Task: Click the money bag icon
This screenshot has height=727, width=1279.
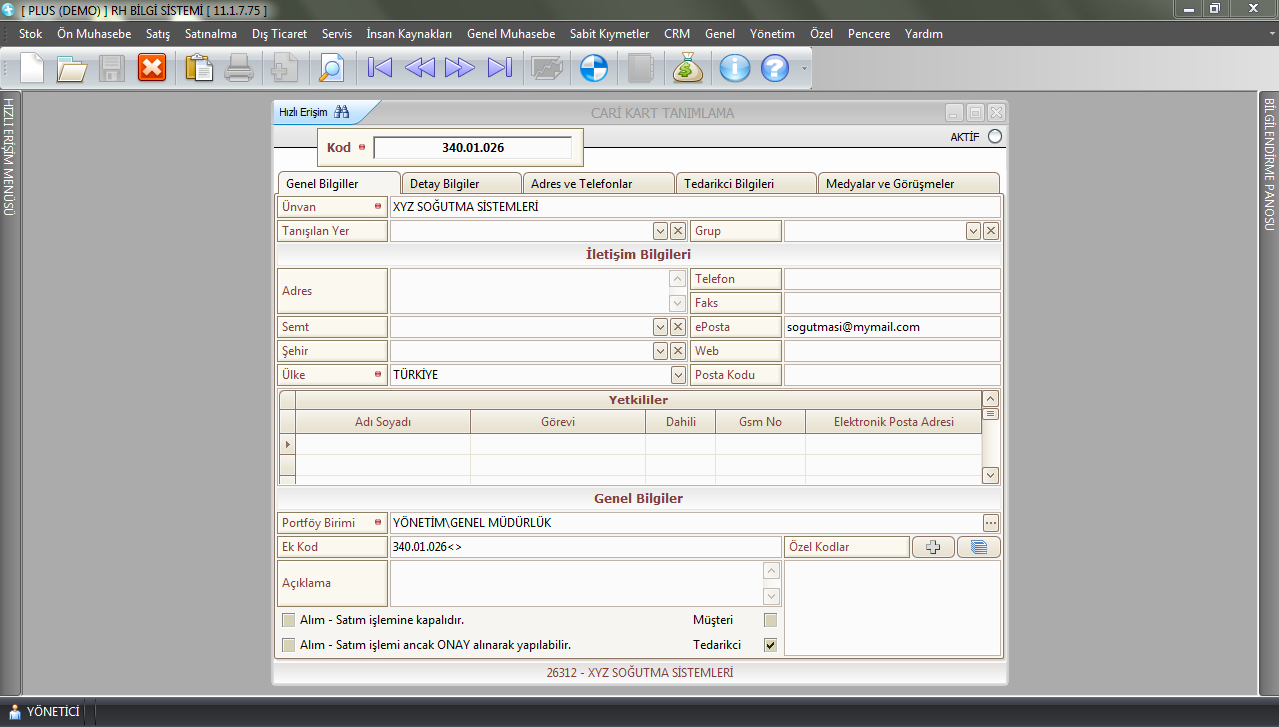Action: pyautogui.click(x=688, y=68)
